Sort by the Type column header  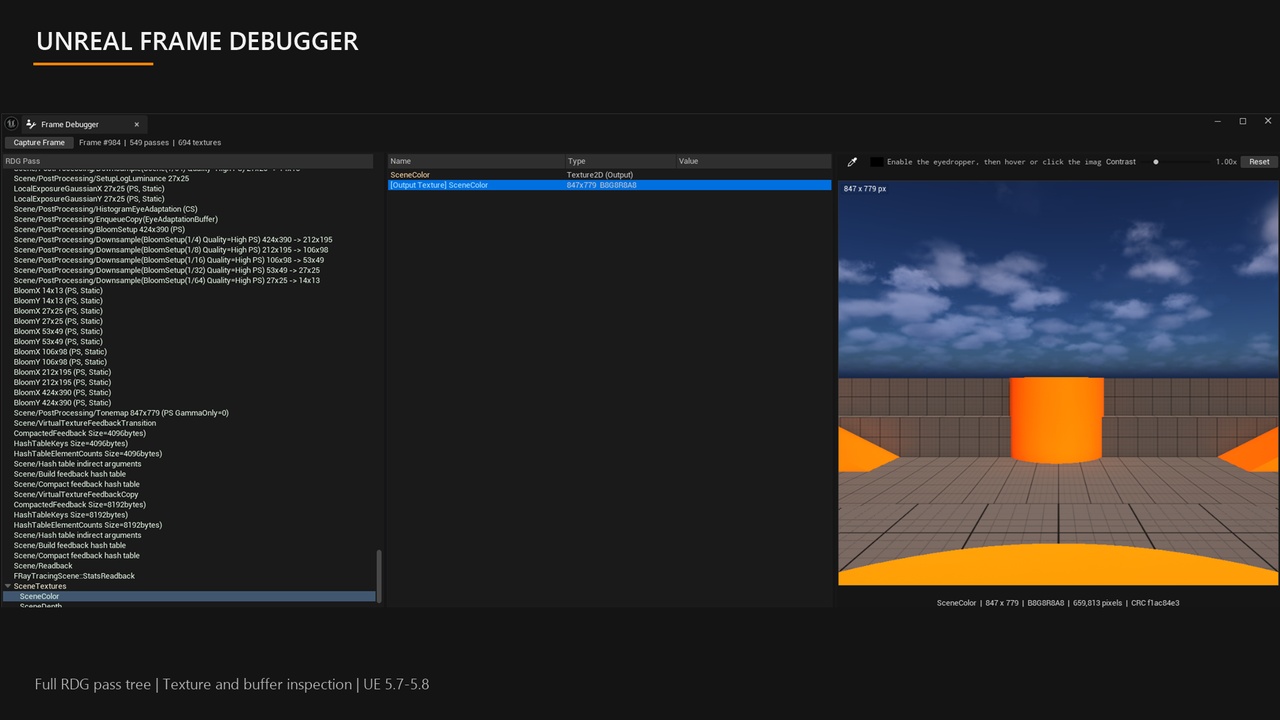click(620, 161)
